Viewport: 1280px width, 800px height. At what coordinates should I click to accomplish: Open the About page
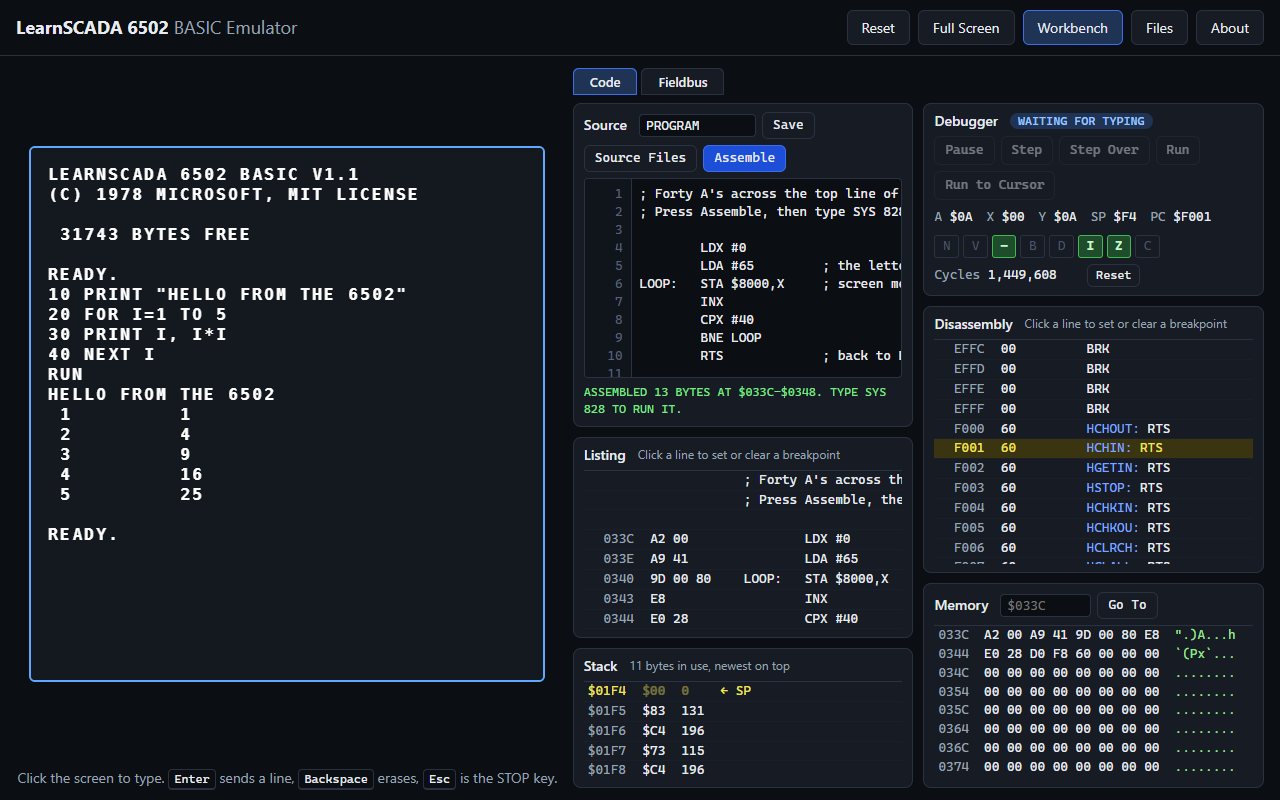(x=1230, y=28)
